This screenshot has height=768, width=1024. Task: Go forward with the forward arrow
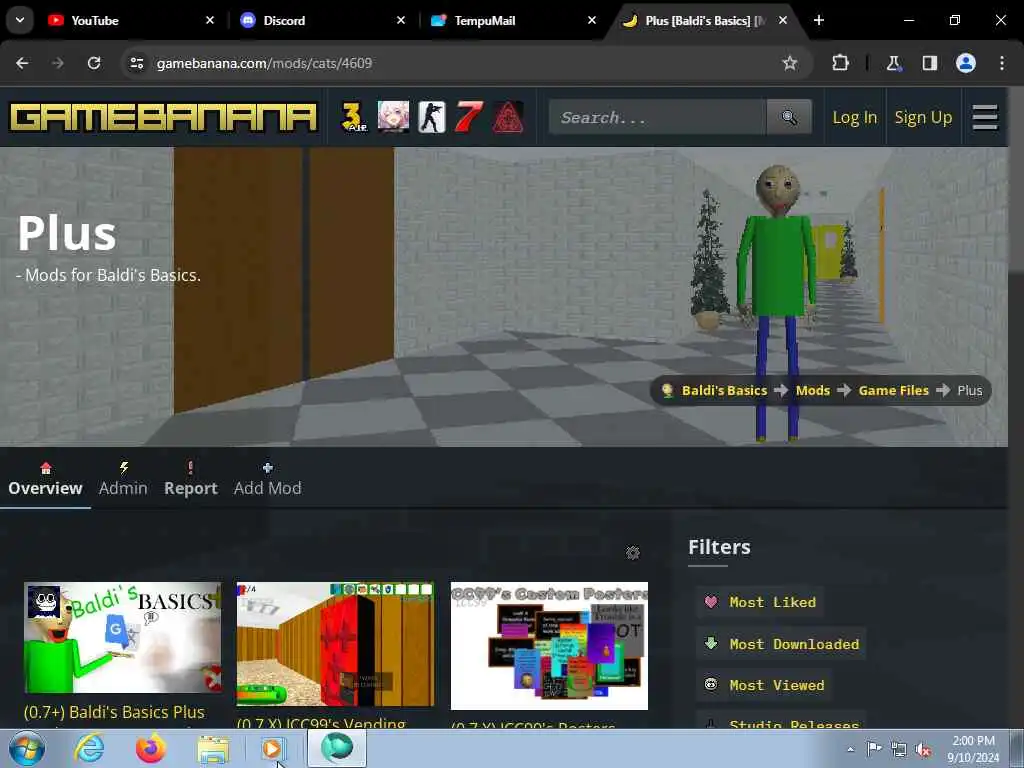coord(58,63)
